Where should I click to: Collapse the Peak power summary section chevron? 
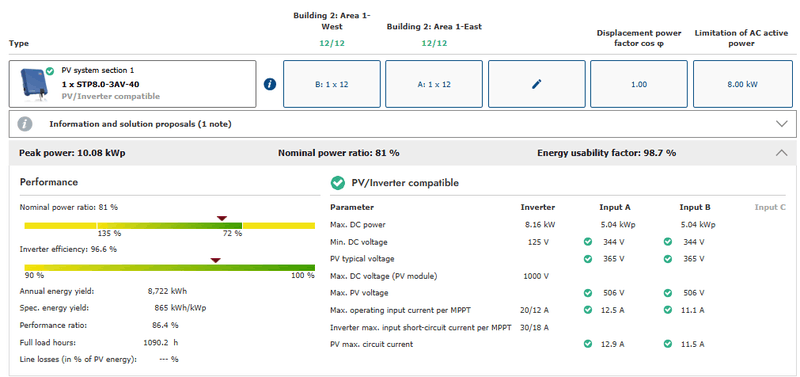coord(781,153)
